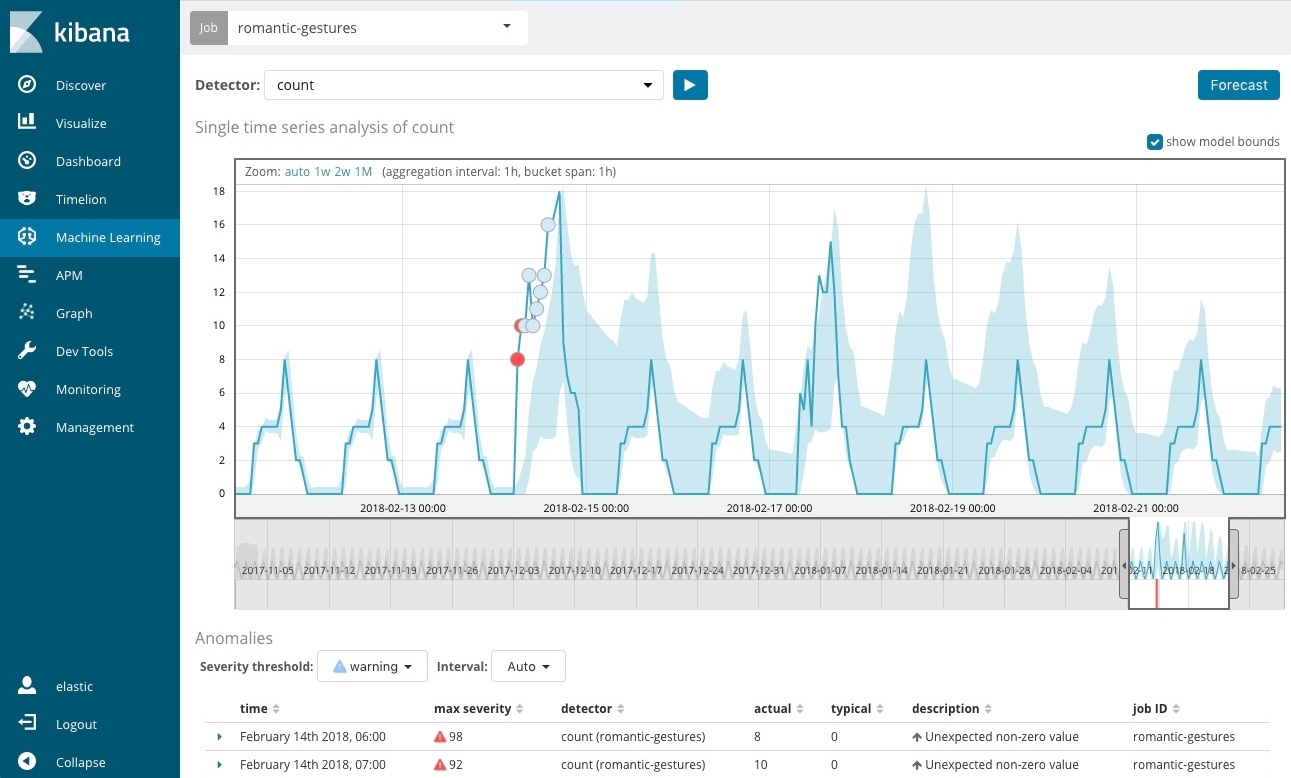The width and height of the screenshot is (1291, 778).
Task: Set chart zoom to auto
Action: tap(297, 172)
